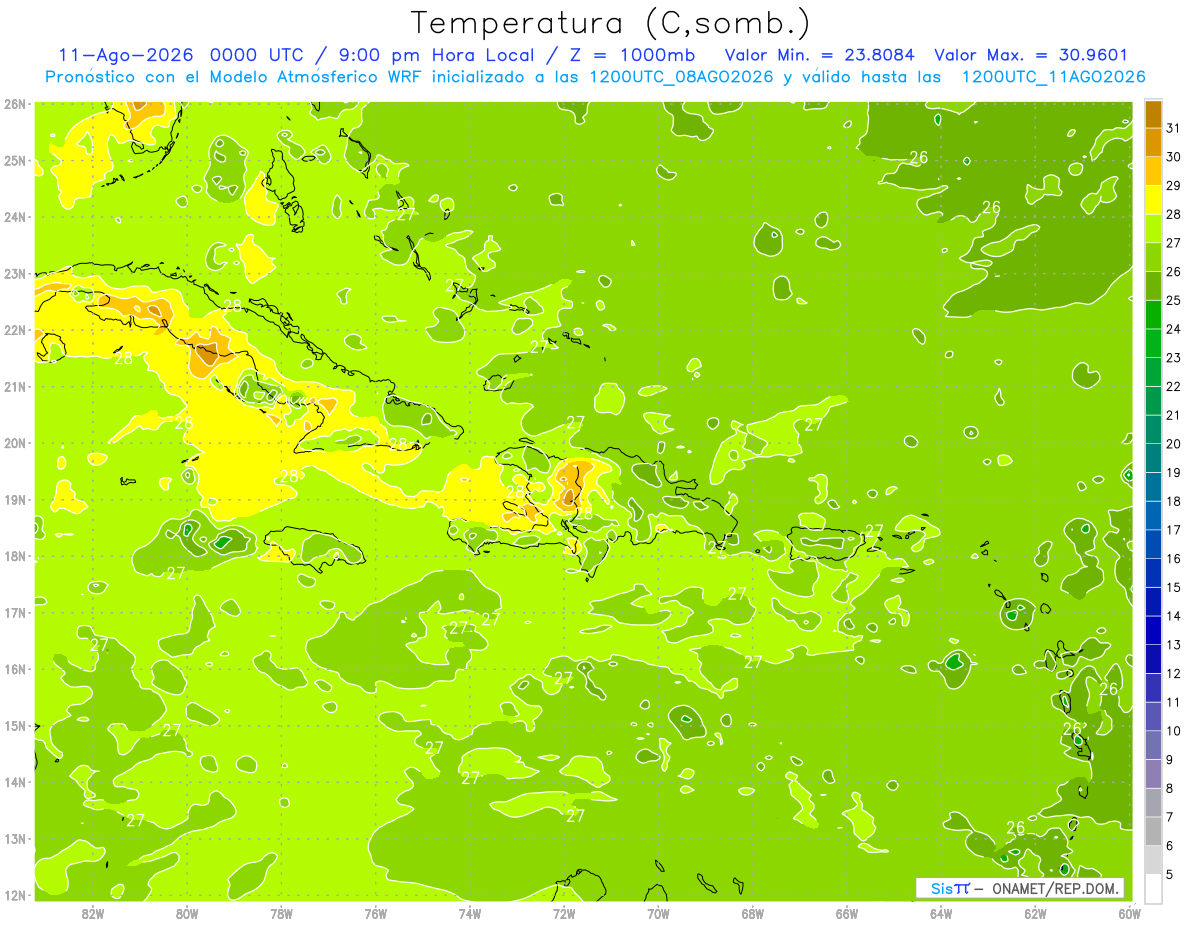This screenshot has height=927, width=1200.
Task: Click the '72W' longitude label
Action: point(564,913)
